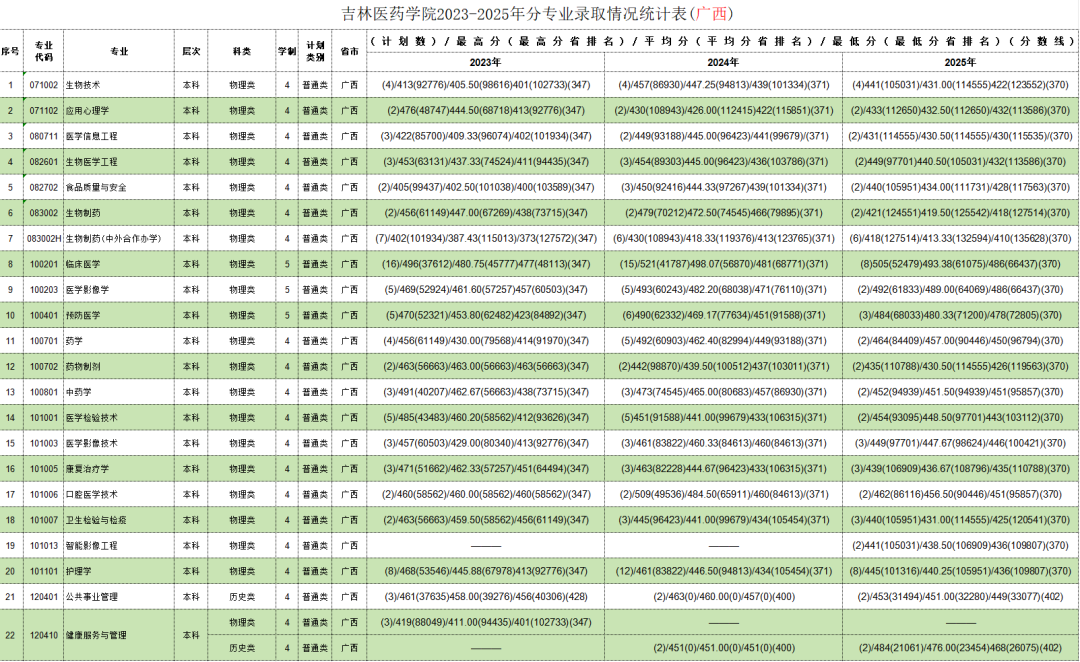This screenshot has width=1080, height=662.
Task: Click 历史类 in the 公共事业管理 row
Action: [242, 597]
